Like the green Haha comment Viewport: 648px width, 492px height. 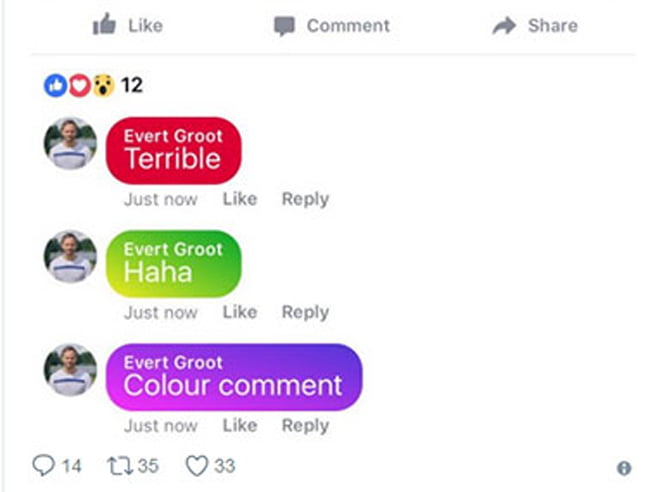coord(239,312)
